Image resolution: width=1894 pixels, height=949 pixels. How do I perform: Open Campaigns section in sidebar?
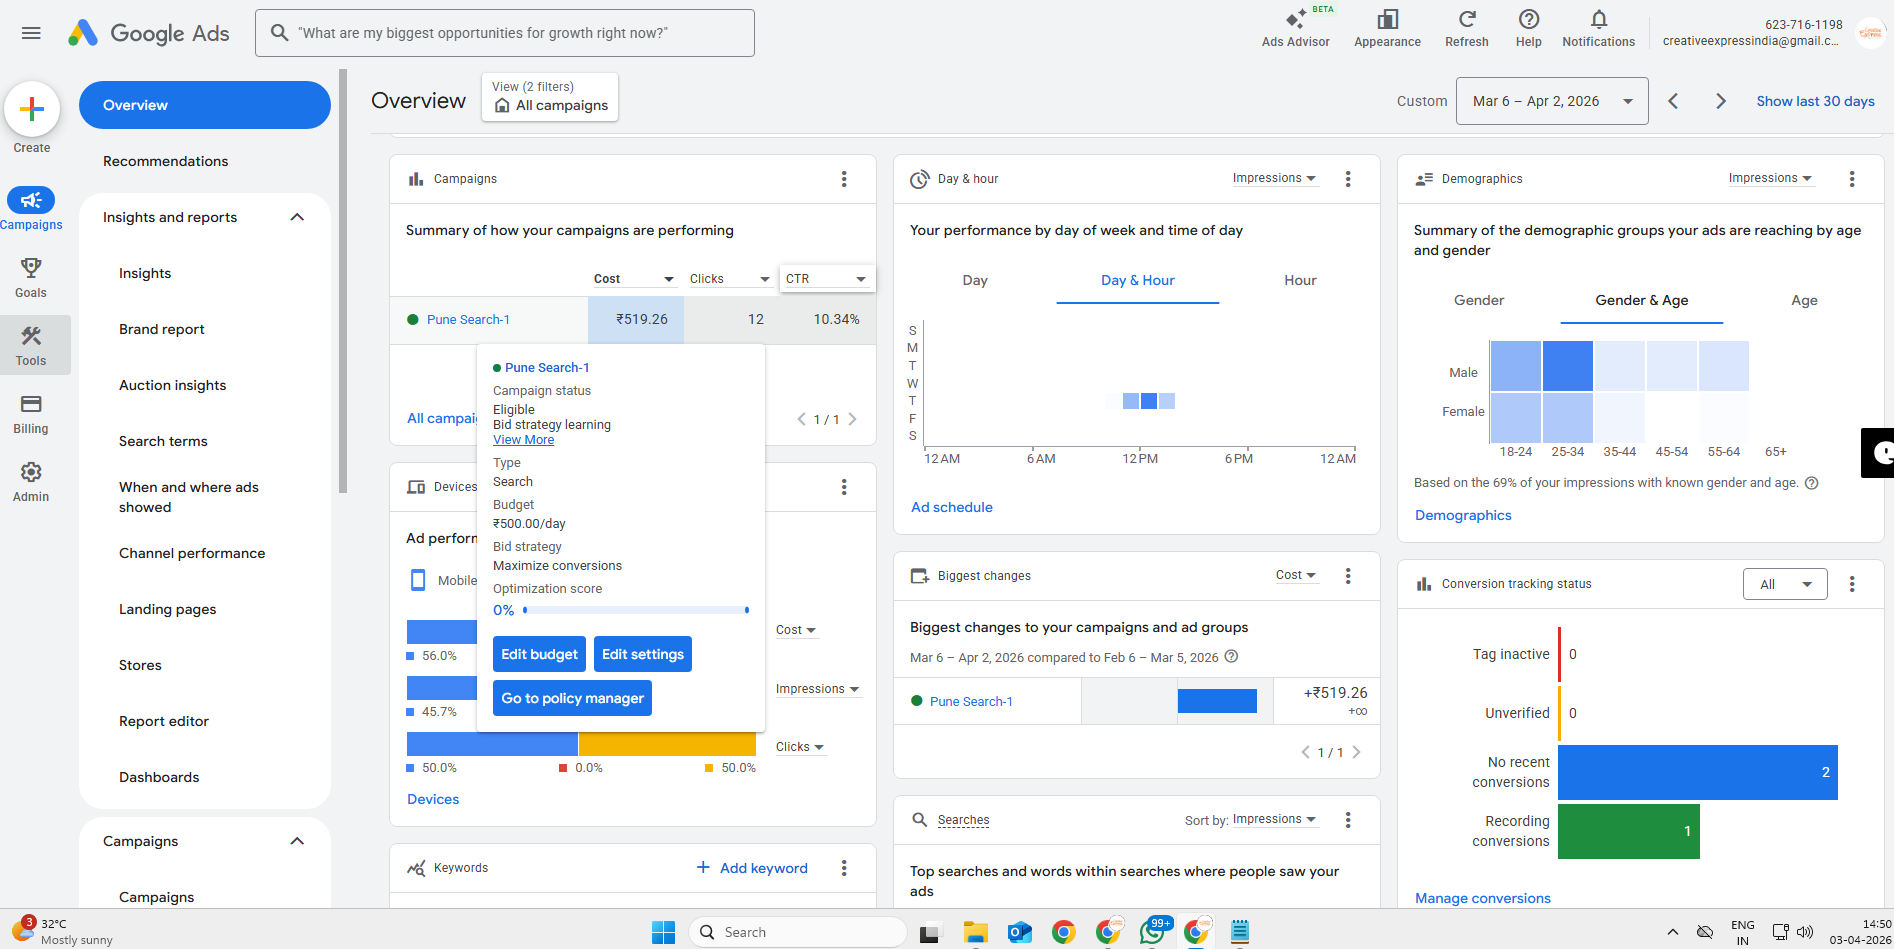pos(31,208)
